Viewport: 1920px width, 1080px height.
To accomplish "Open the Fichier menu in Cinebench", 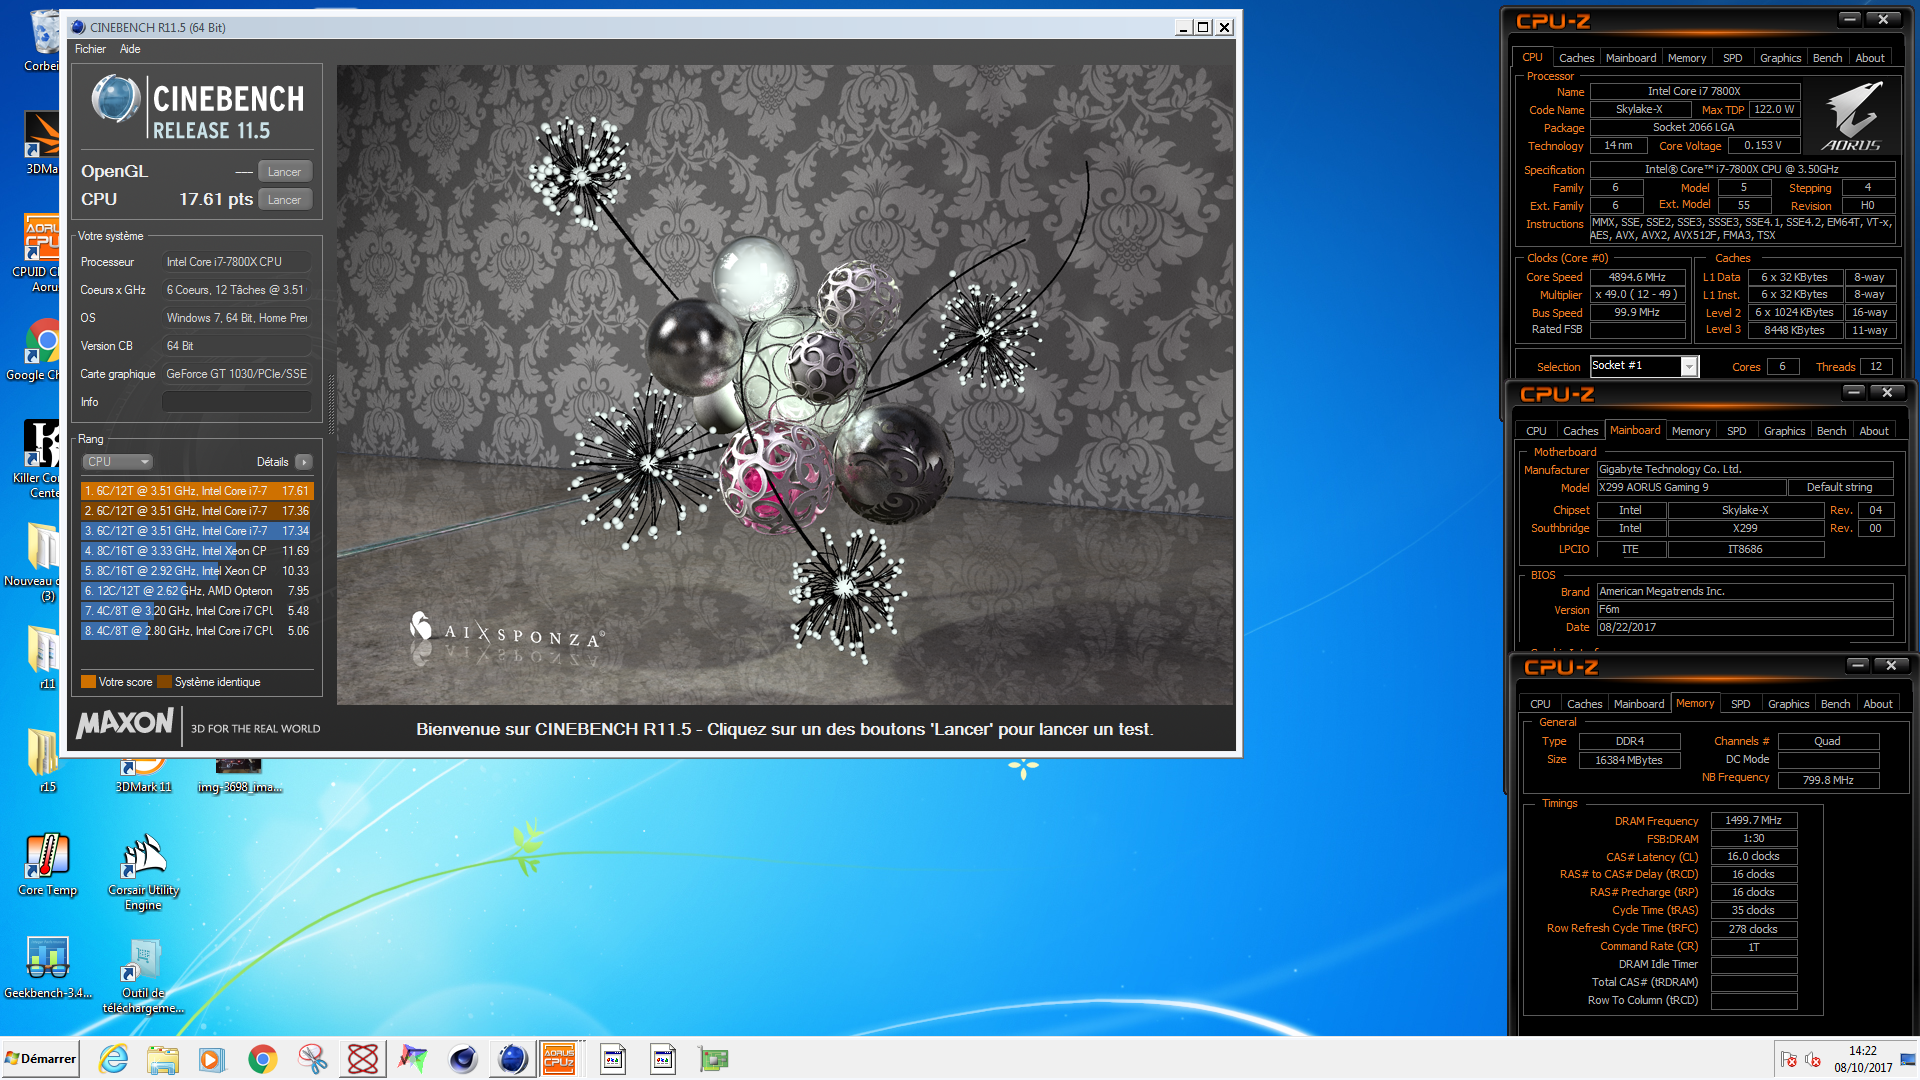I will 90,49.
